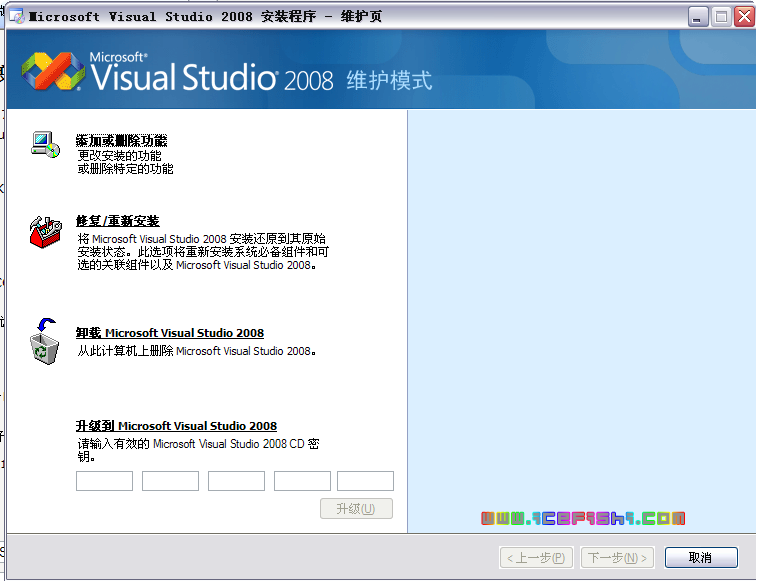
Task: Open the 升级到 Microsoft Visual Studio 2008 link
Action: pos(176,426)
